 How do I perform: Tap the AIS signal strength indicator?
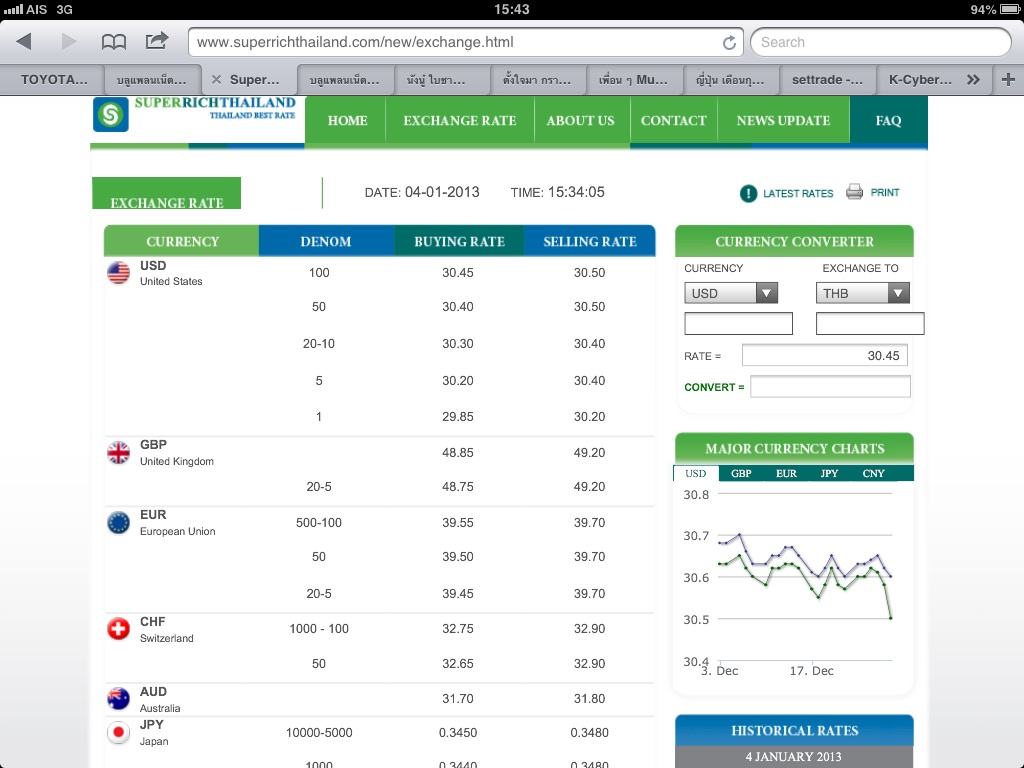click(13, 9)
